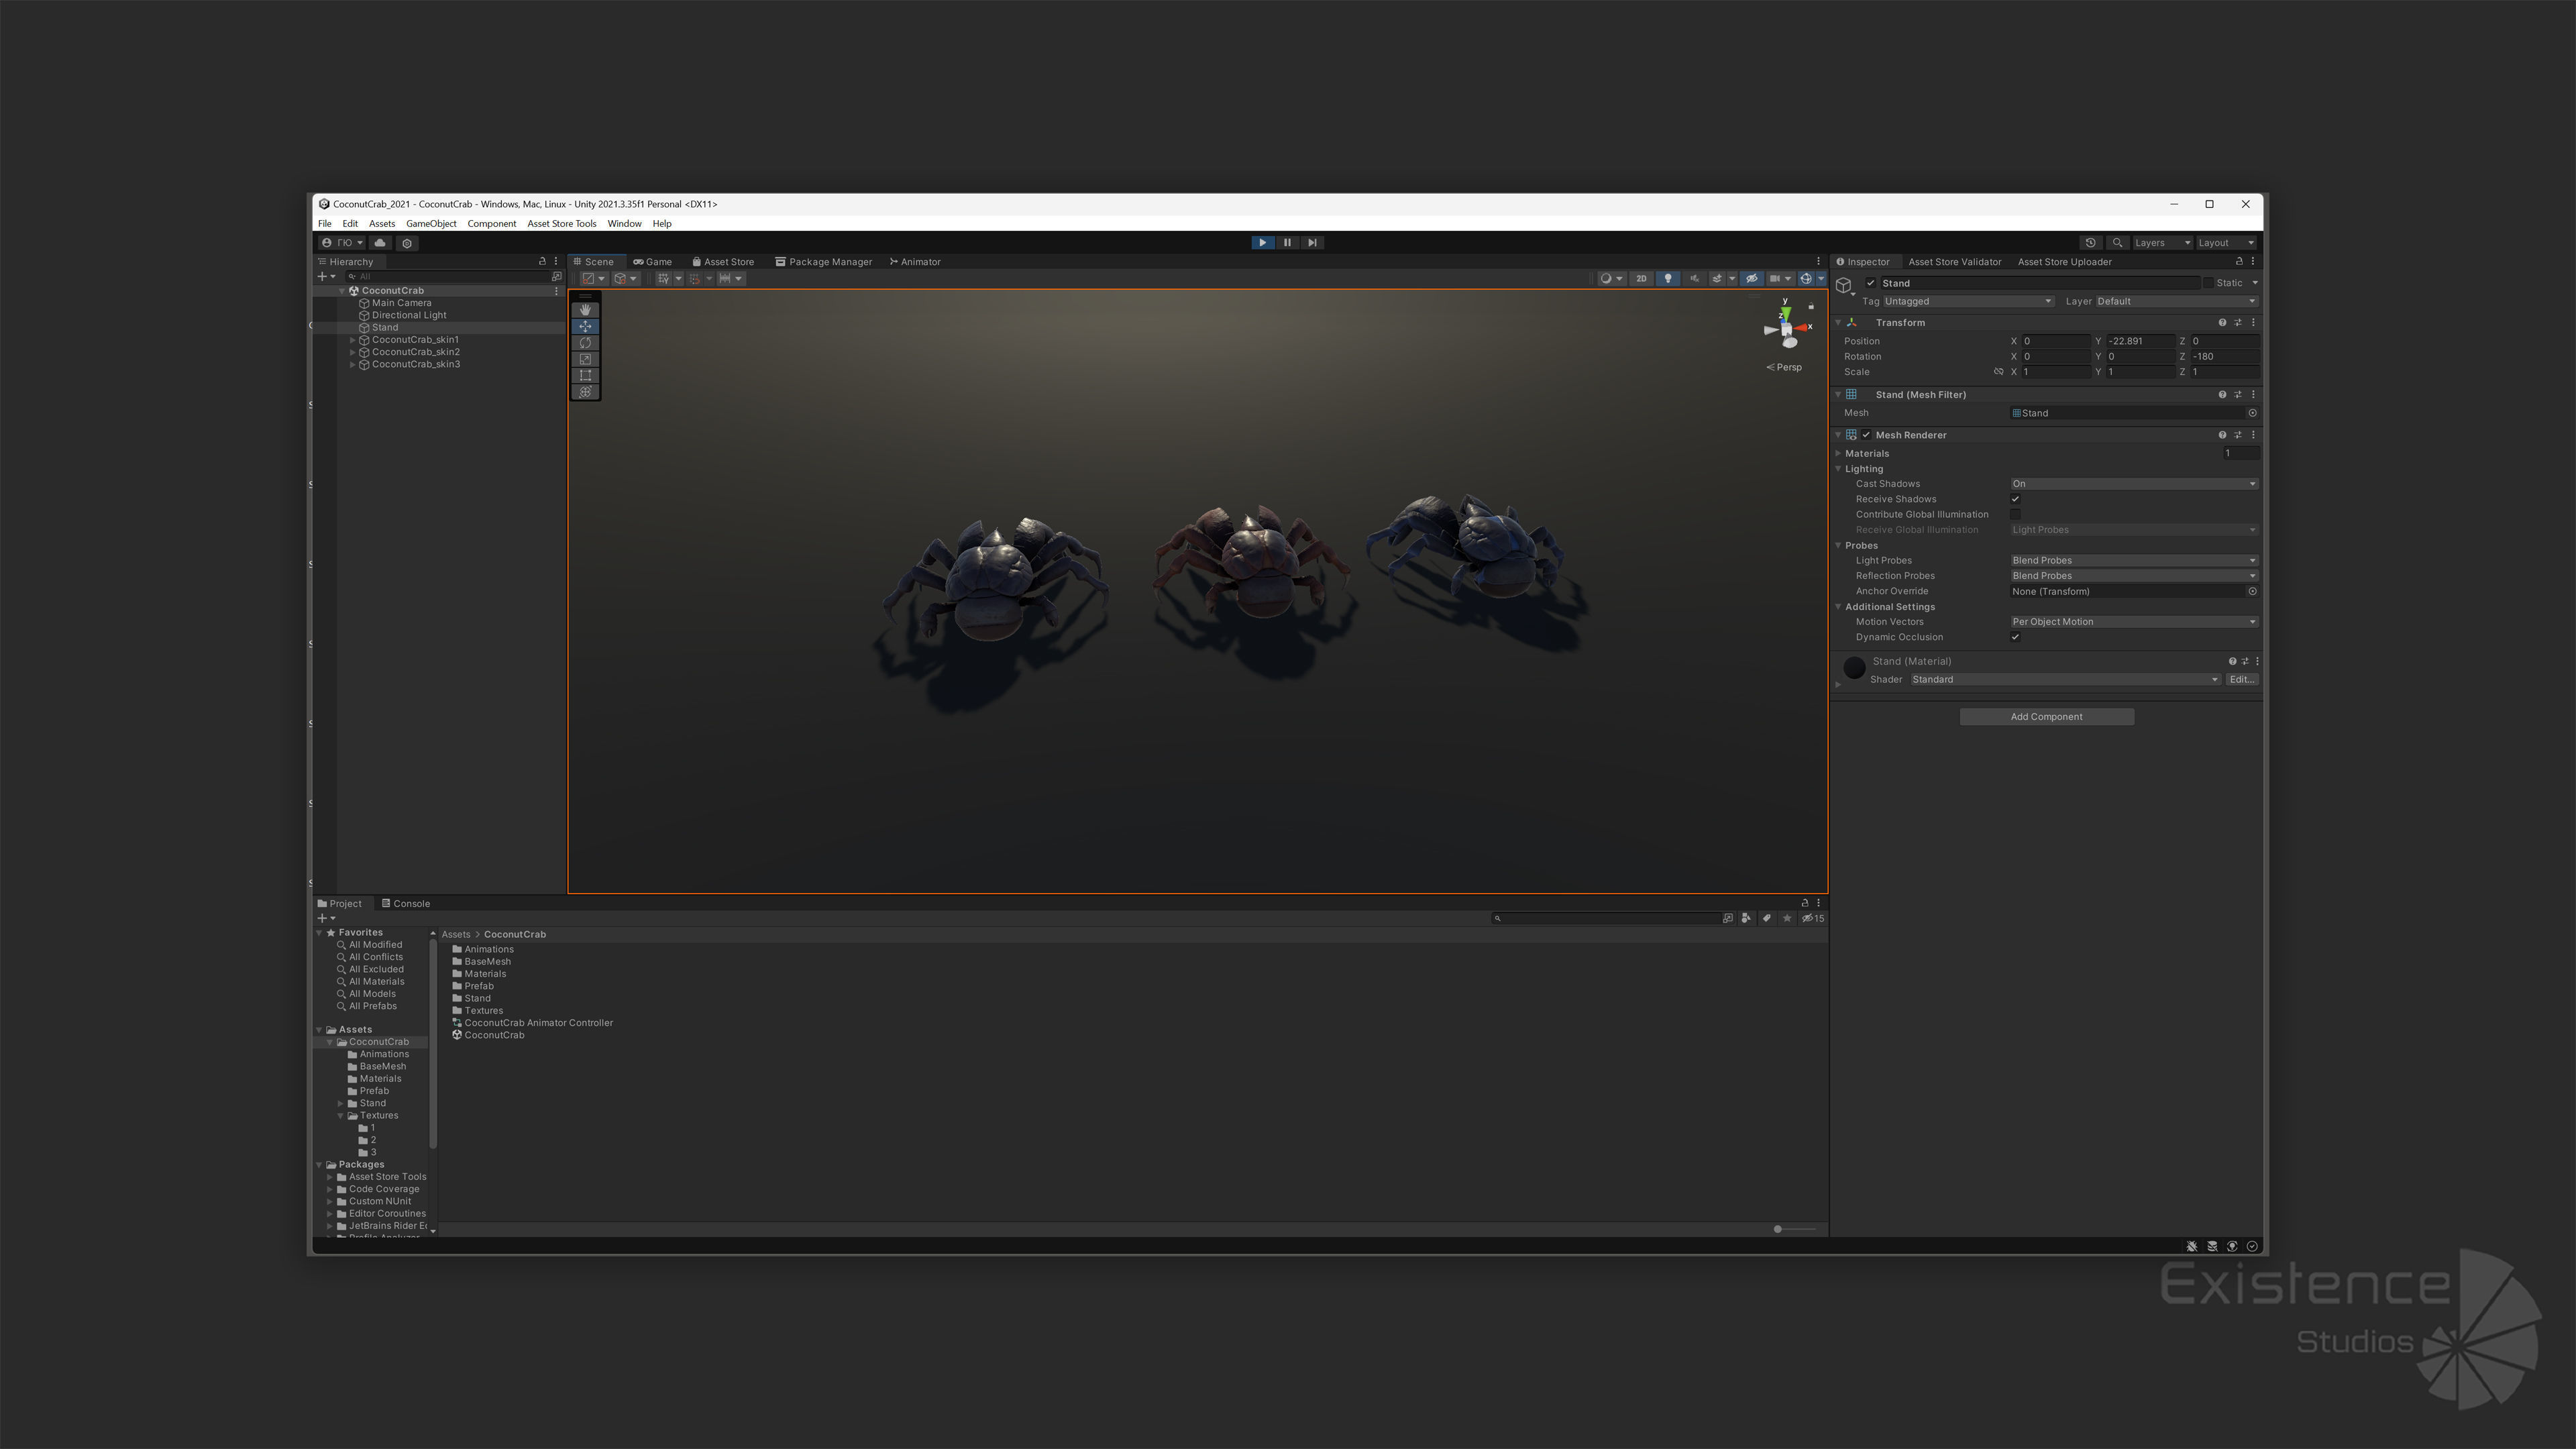Select the Transform combined tool
The height and width of the screenshot is (1449, 2576).
pyautogui.click(x=585, y=392)
